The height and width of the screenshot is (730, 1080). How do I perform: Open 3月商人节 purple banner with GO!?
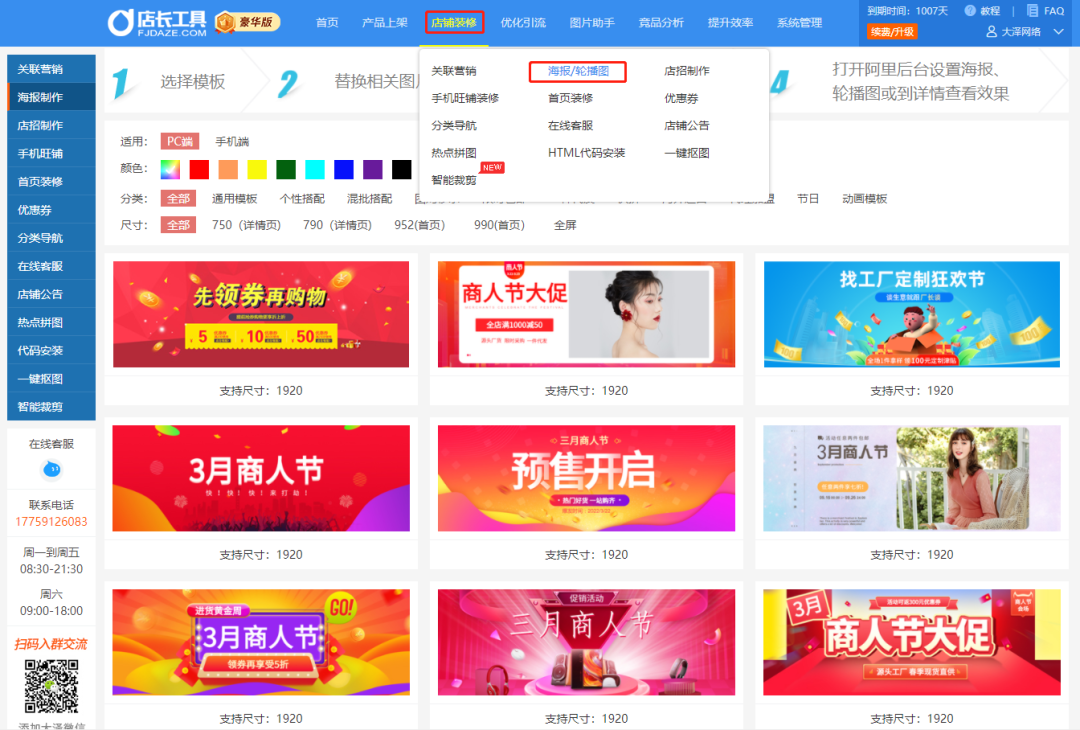[261, 642]
